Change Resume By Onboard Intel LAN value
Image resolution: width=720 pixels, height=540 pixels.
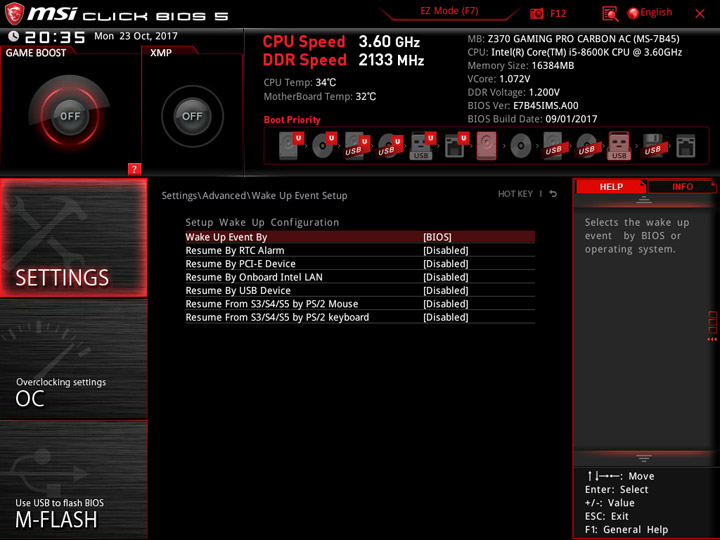click(x=360, y=277)
